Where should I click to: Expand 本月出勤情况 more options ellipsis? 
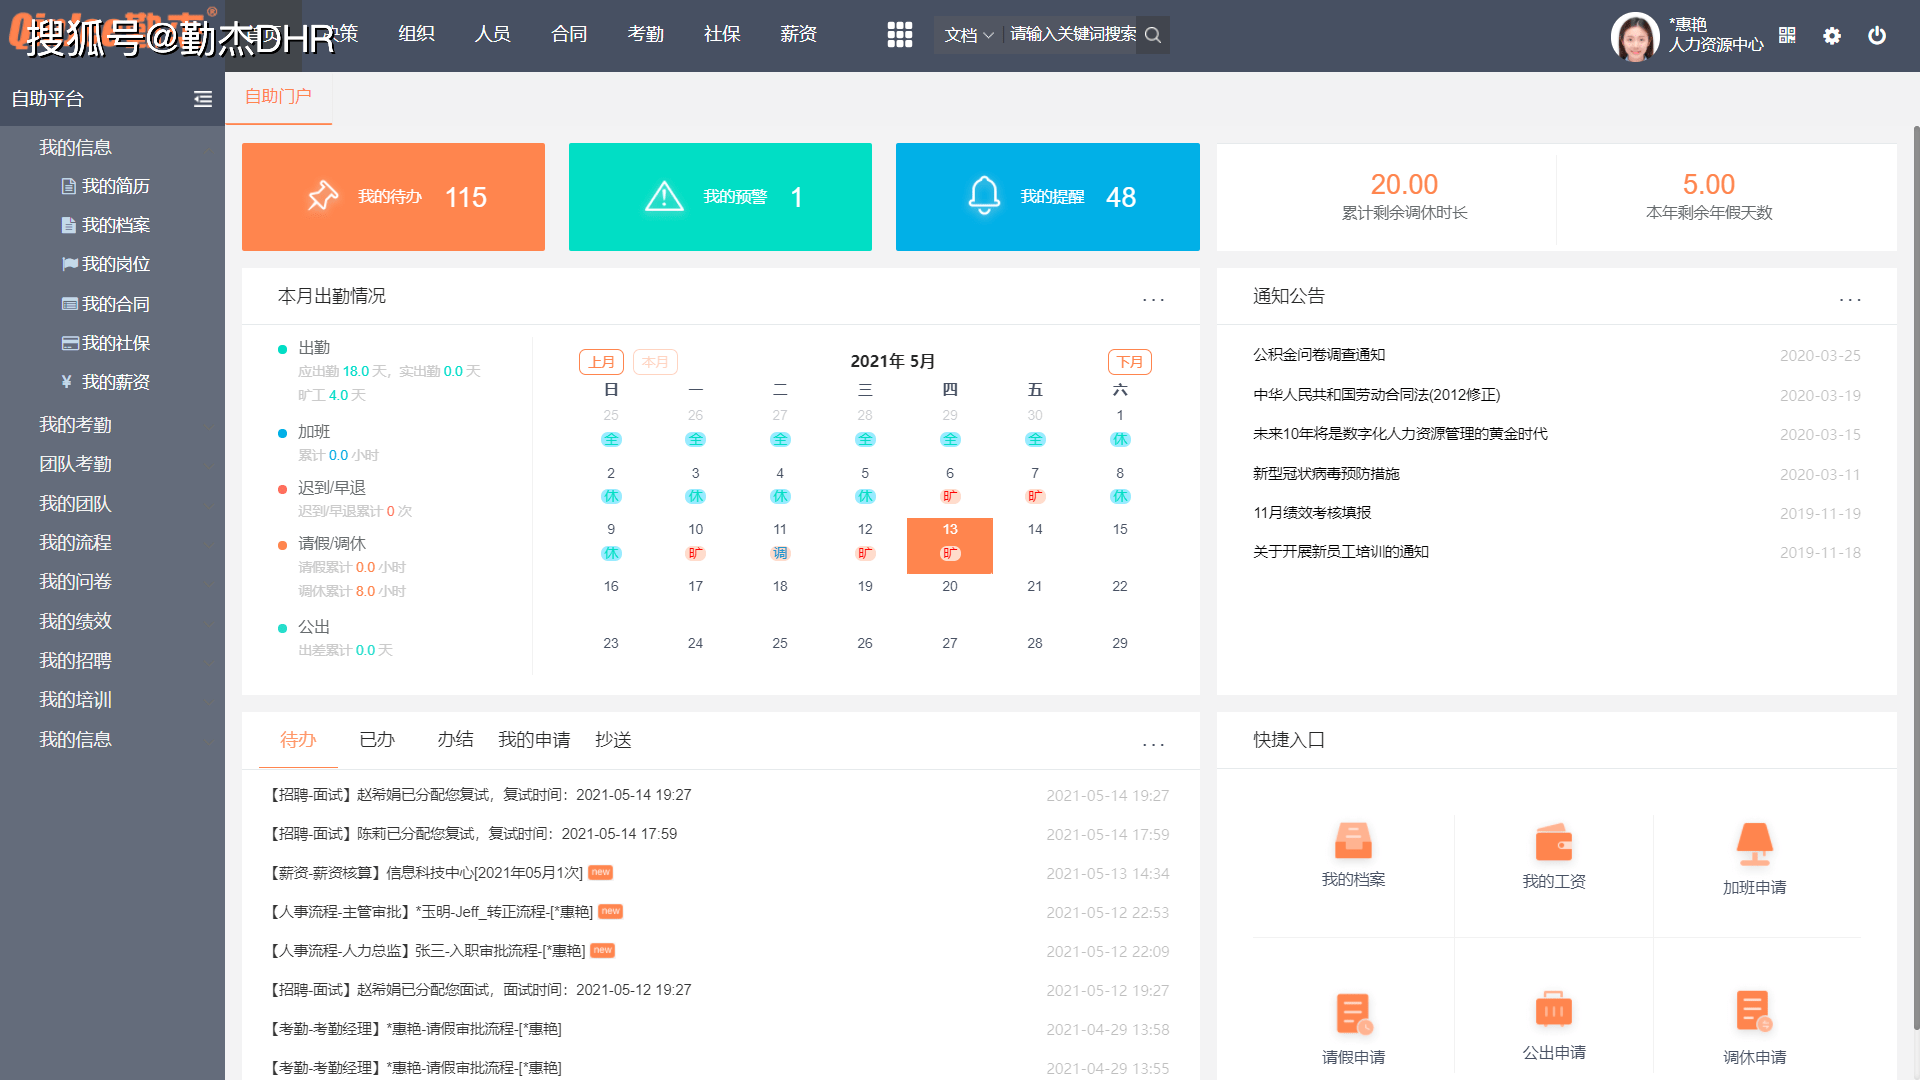point(1153,299)
